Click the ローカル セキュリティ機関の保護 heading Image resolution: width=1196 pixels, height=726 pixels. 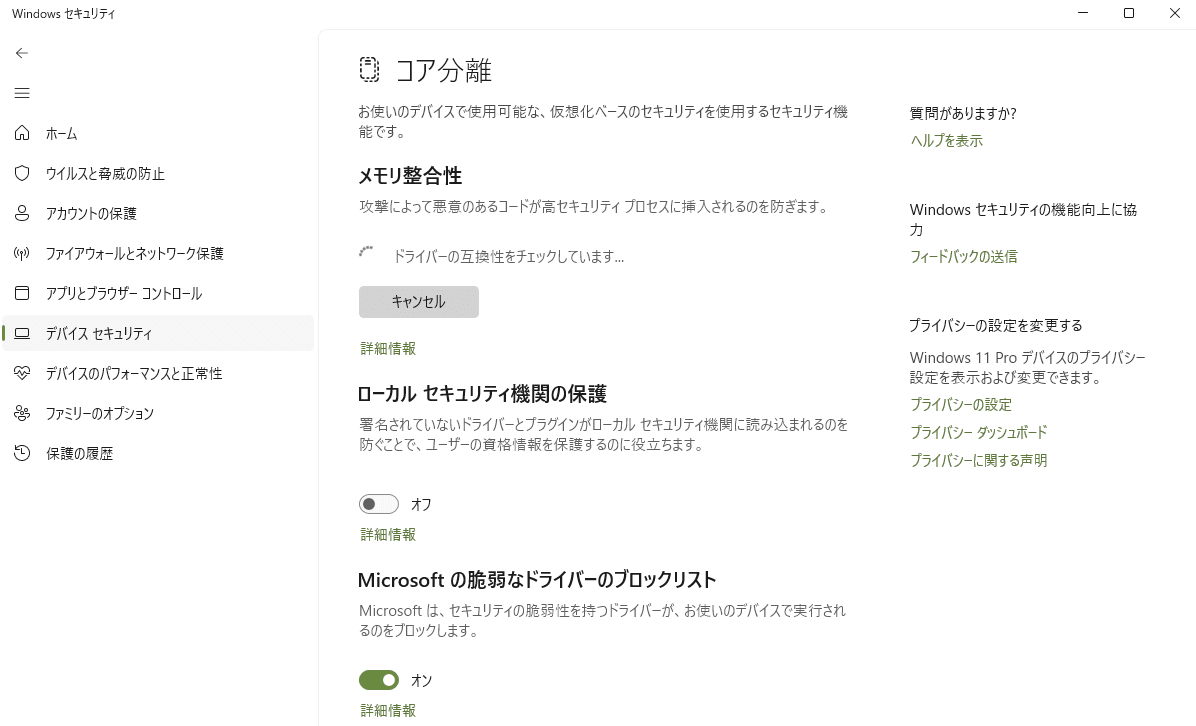(x=482, y=394)
